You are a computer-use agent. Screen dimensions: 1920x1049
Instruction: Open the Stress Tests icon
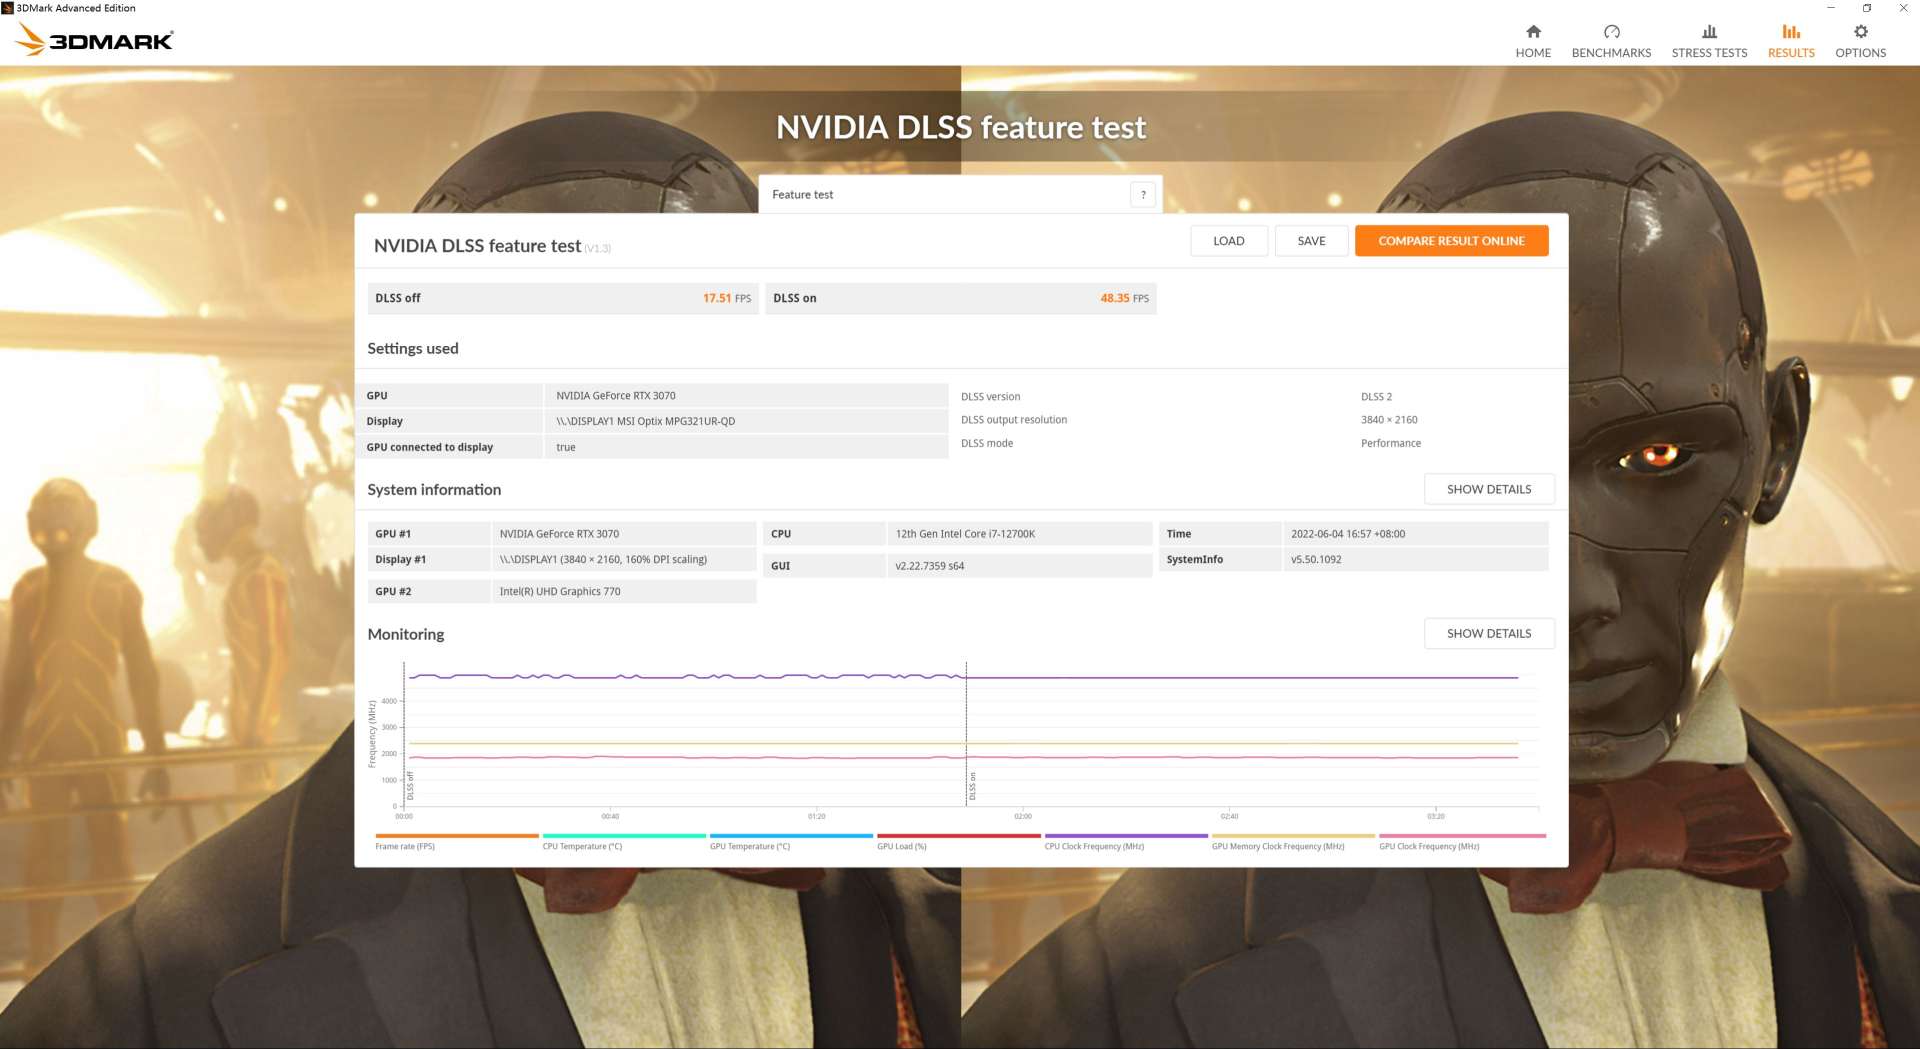click(1709, 32)
